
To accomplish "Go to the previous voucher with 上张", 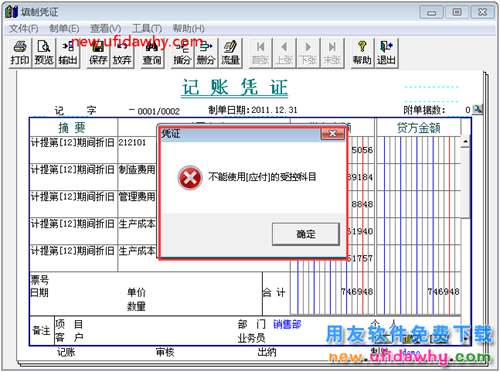I will pos(284,53).
